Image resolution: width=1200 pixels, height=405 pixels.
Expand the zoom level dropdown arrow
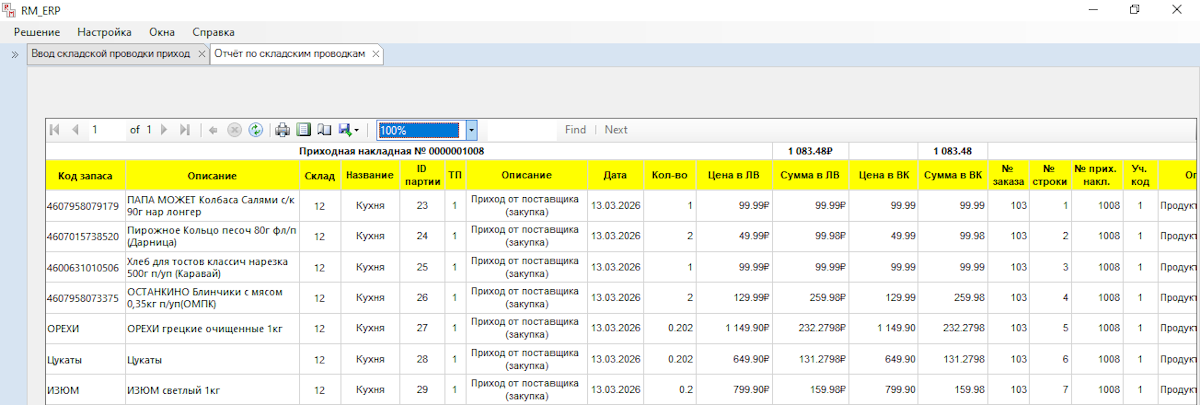pos(471,130)
